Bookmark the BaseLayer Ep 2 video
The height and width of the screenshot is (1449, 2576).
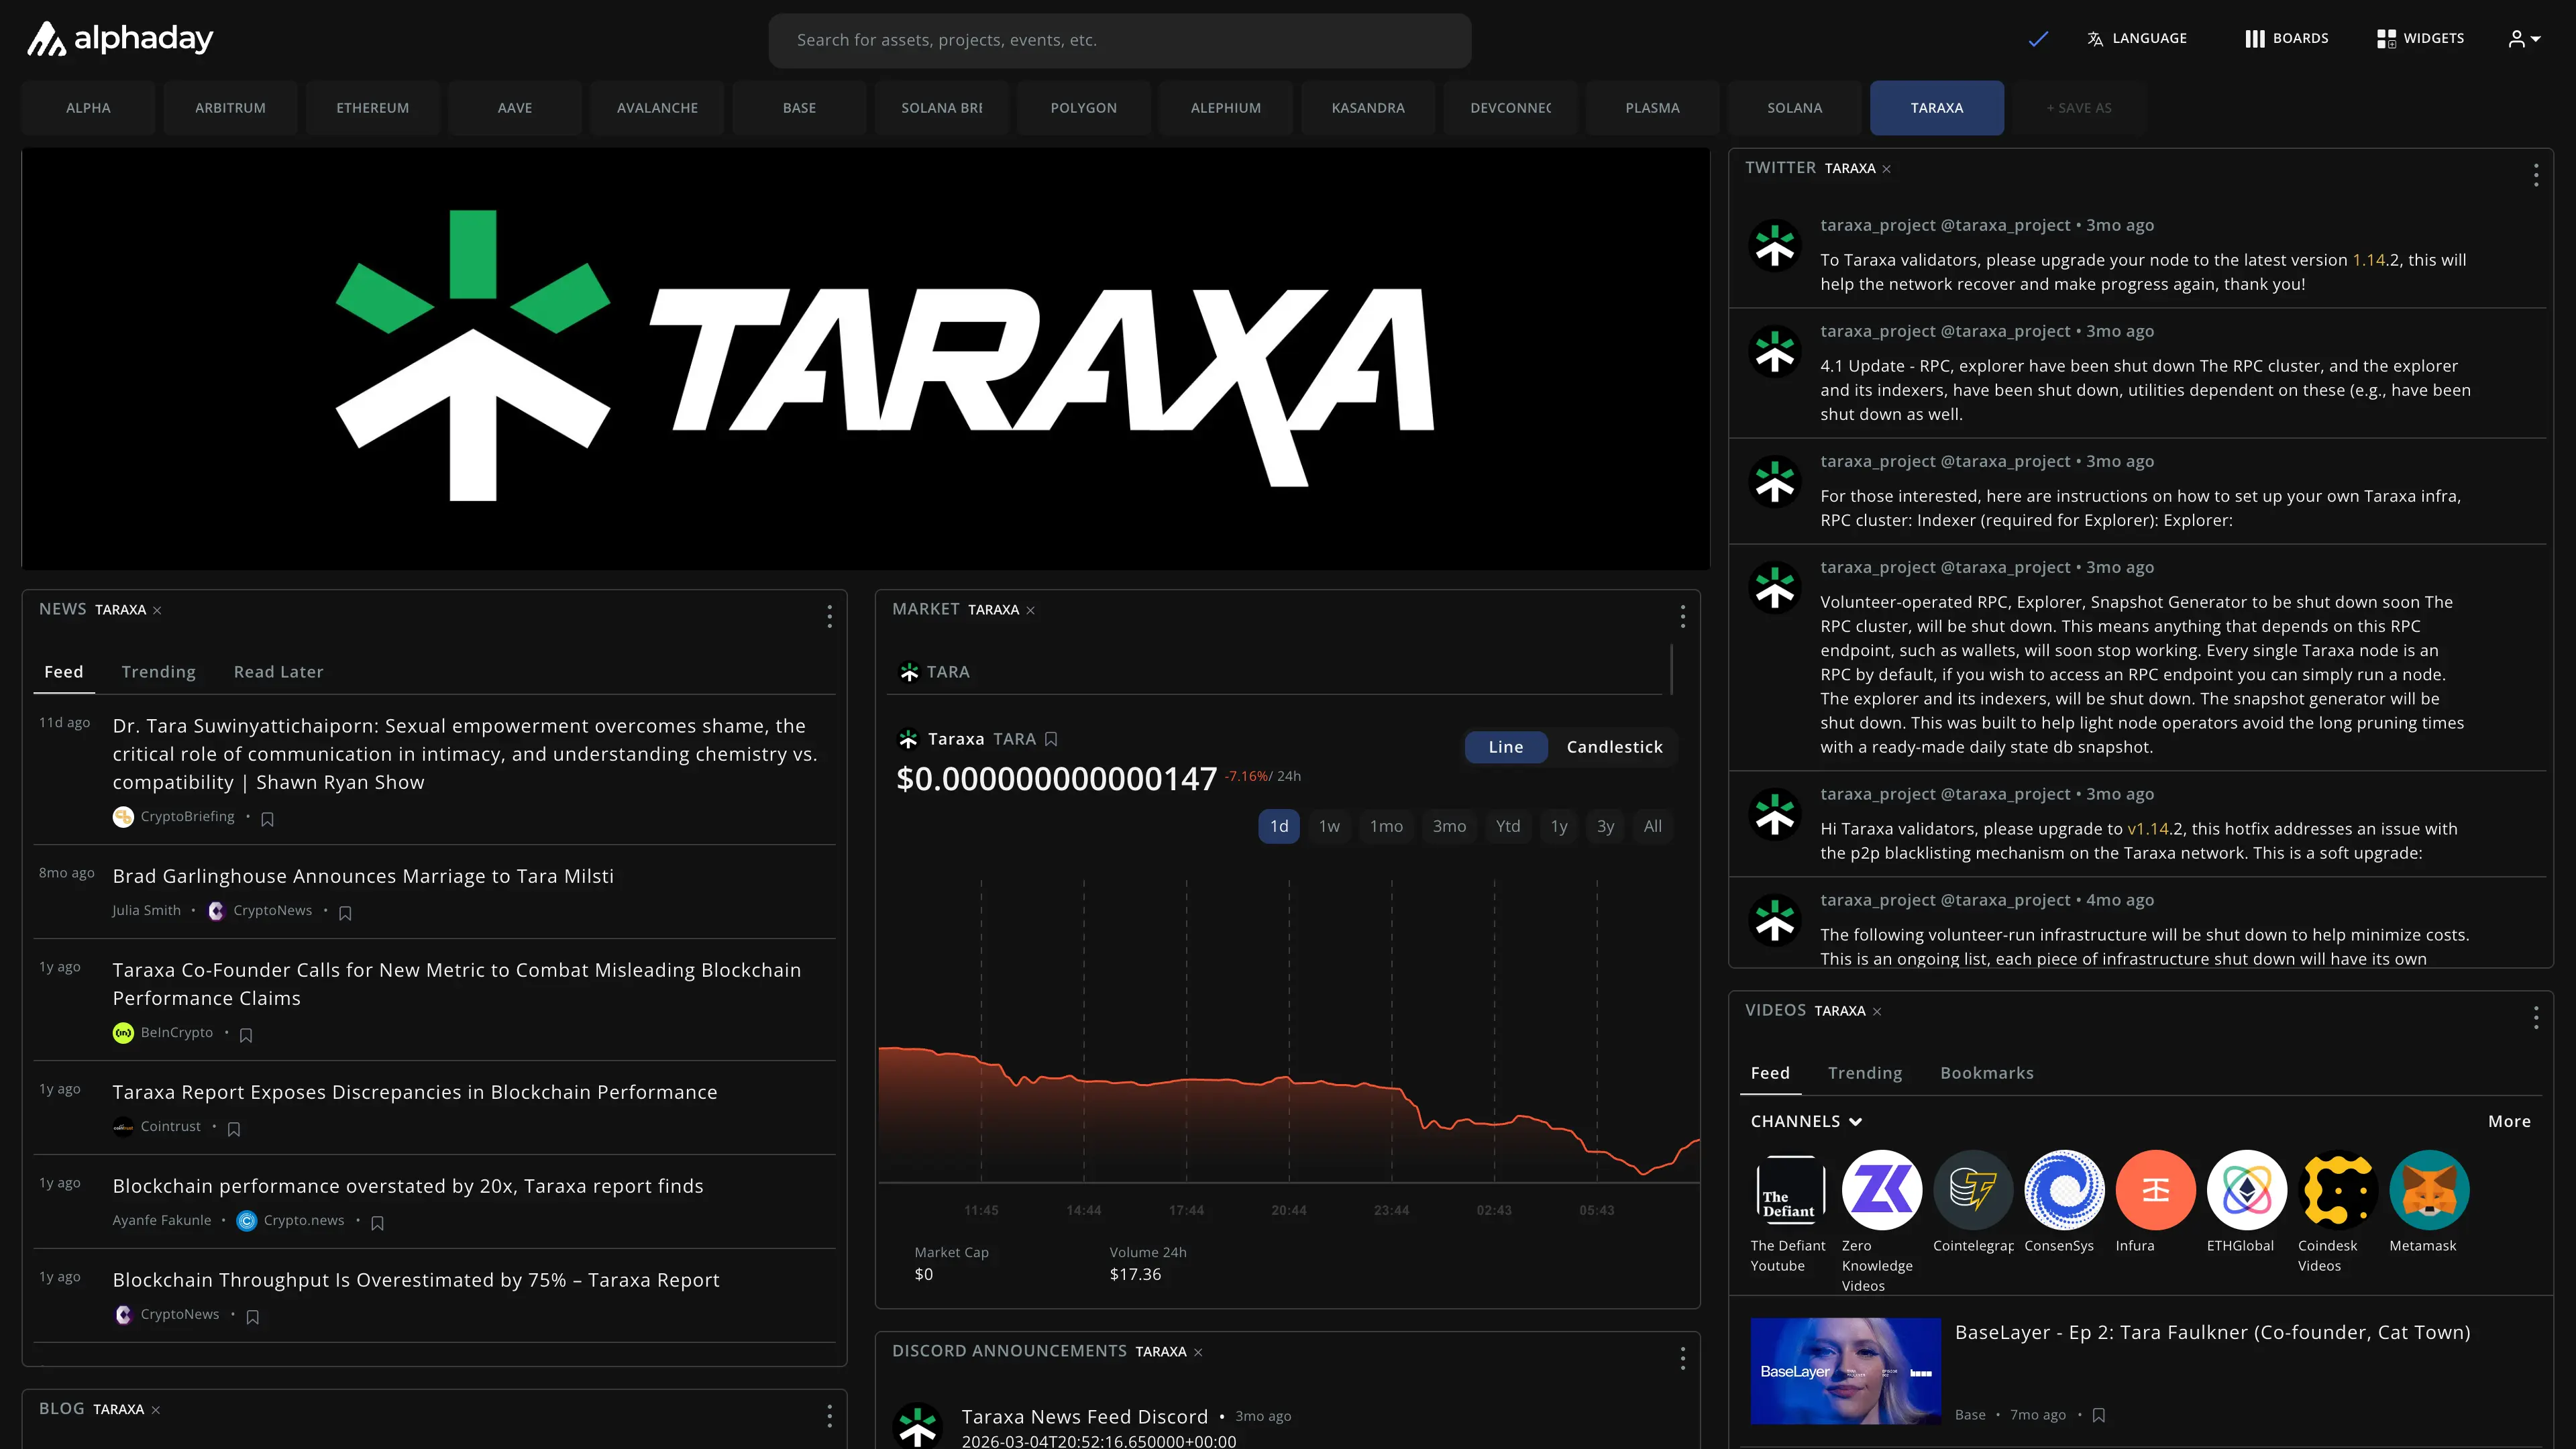(x=2098, y=1415)
